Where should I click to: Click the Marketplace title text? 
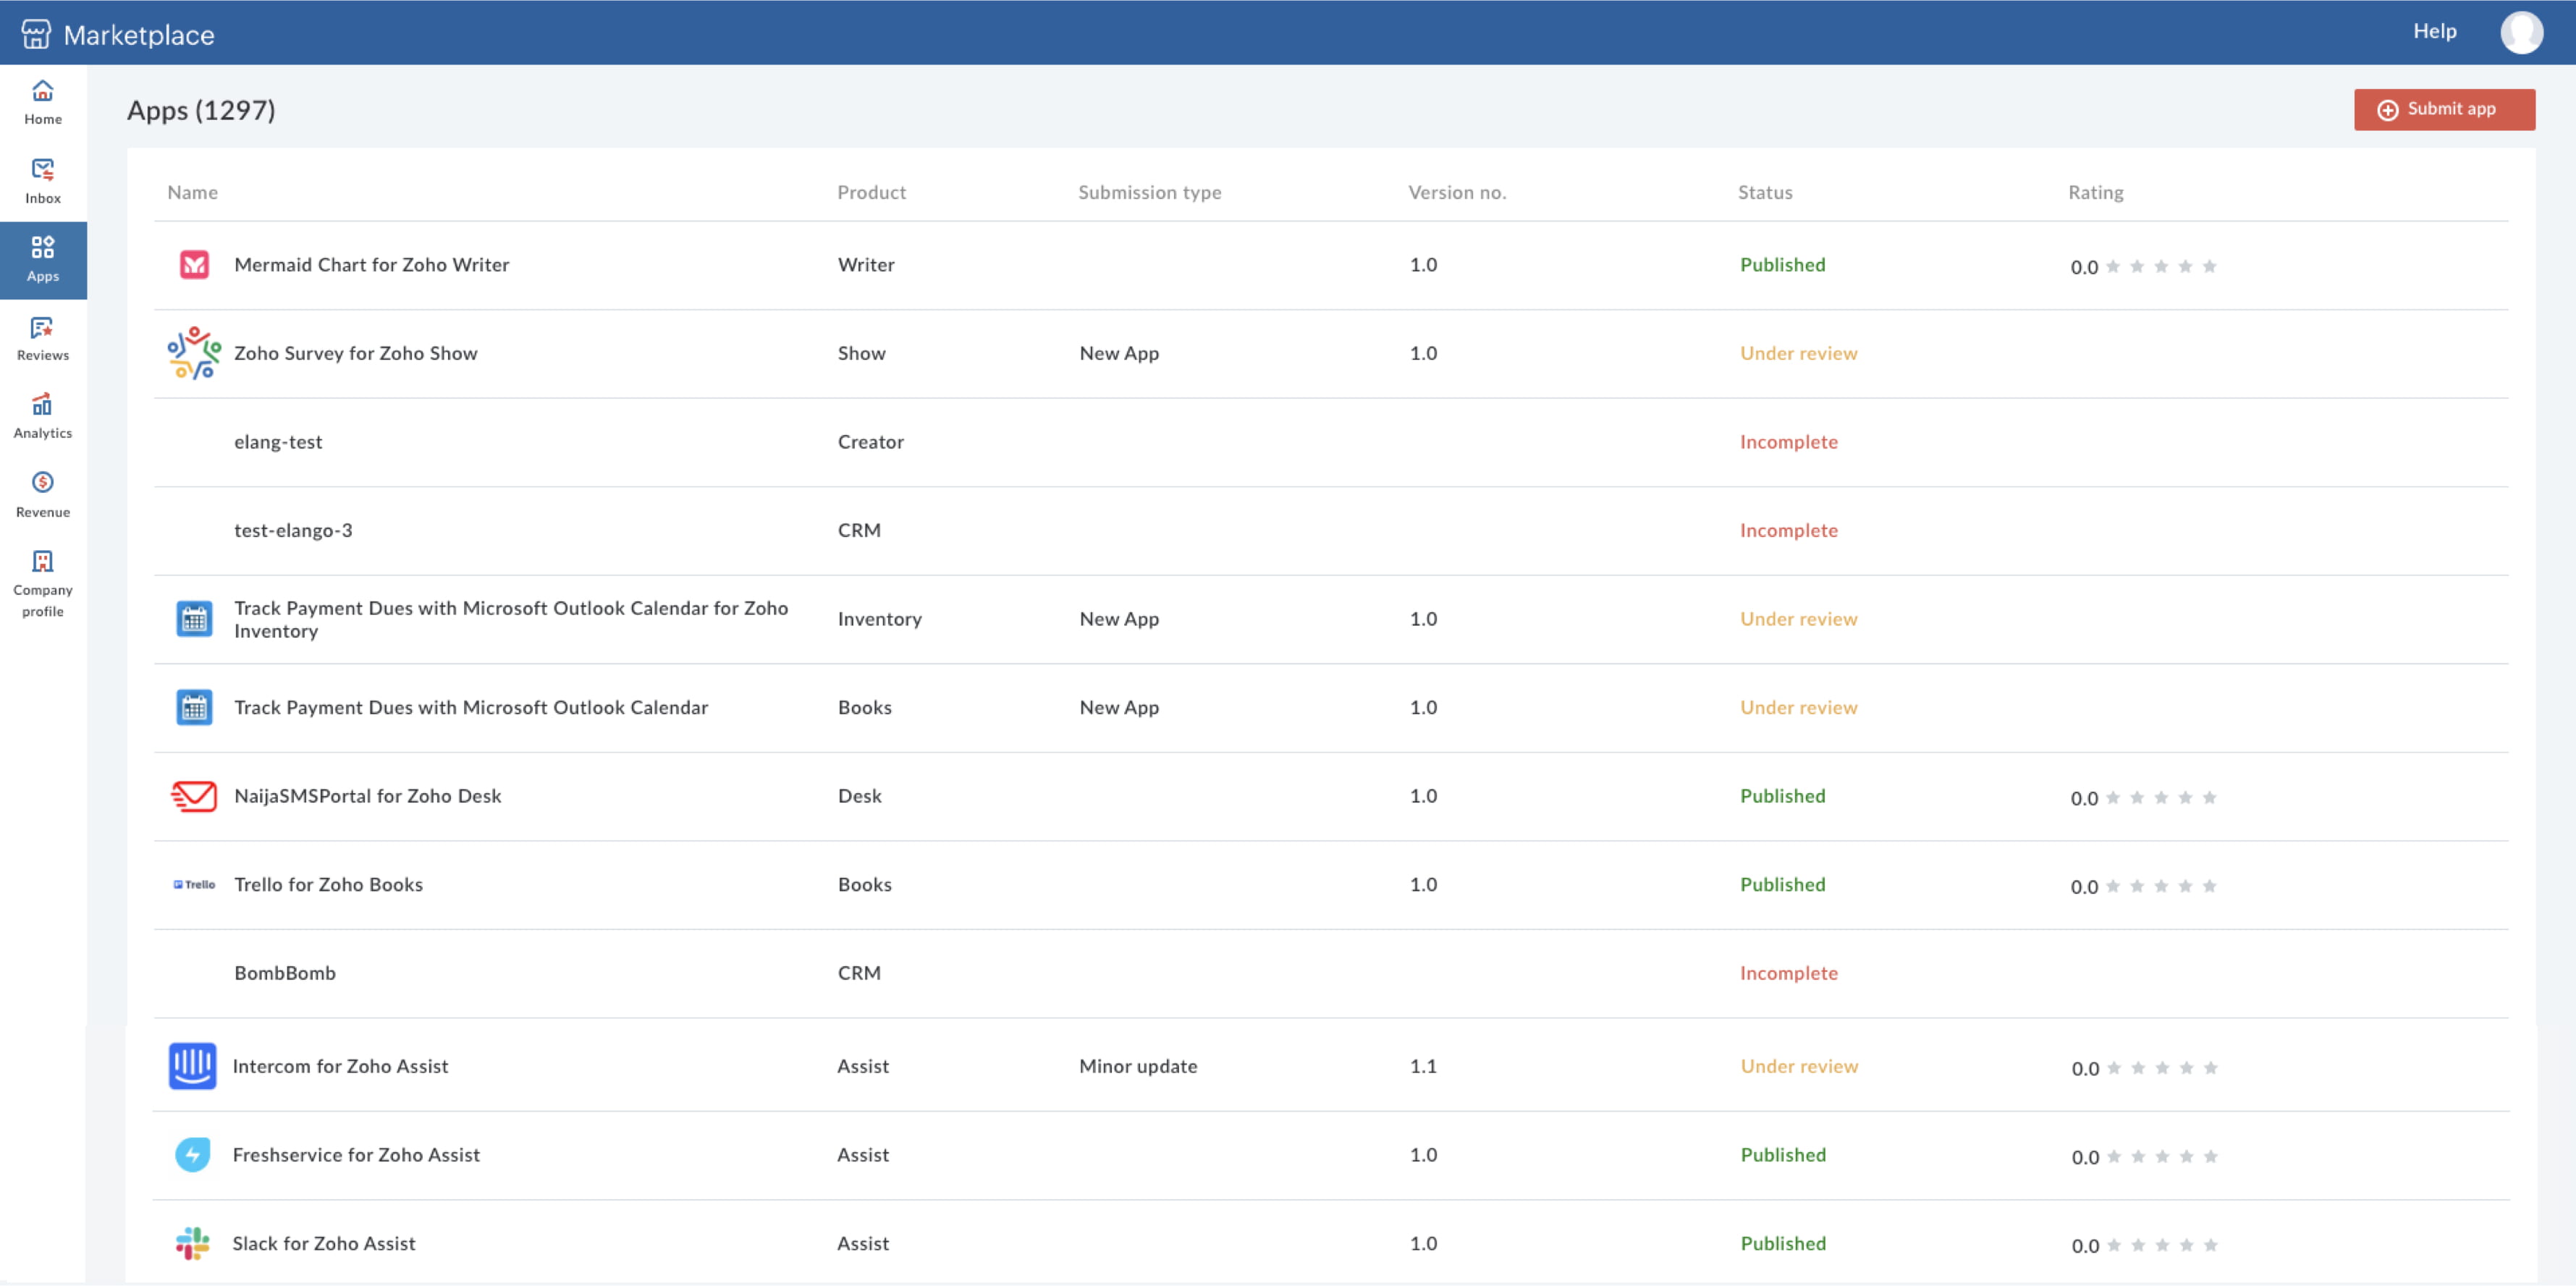pyautogui.click(x=139, y=35)
